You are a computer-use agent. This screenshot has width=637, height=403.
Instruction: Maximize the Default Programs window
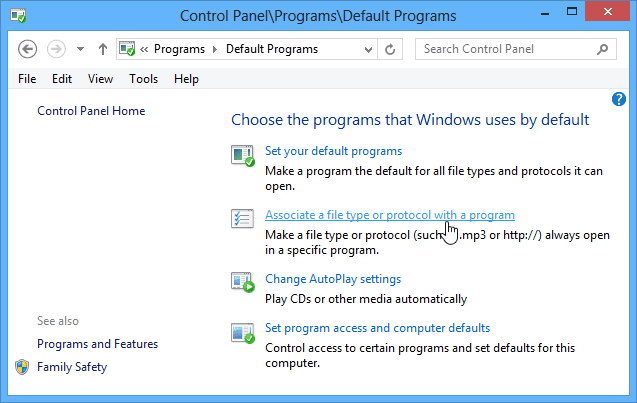click(572, 12)
